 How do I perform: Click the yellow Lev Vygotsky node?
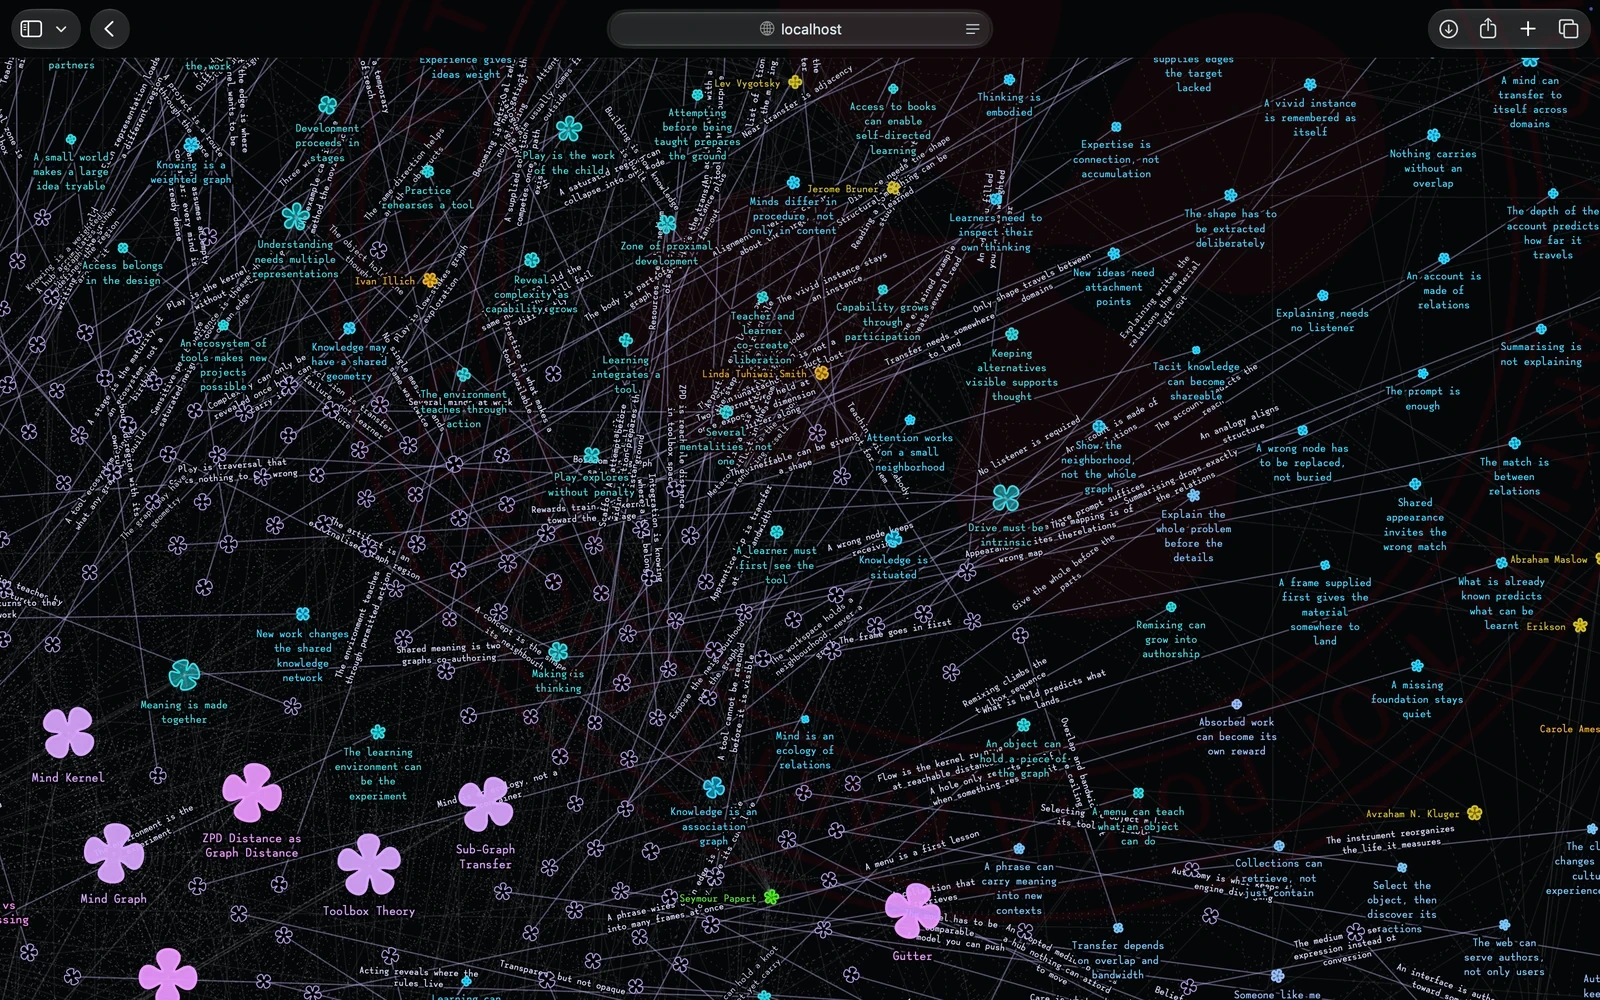pos(795,82)
